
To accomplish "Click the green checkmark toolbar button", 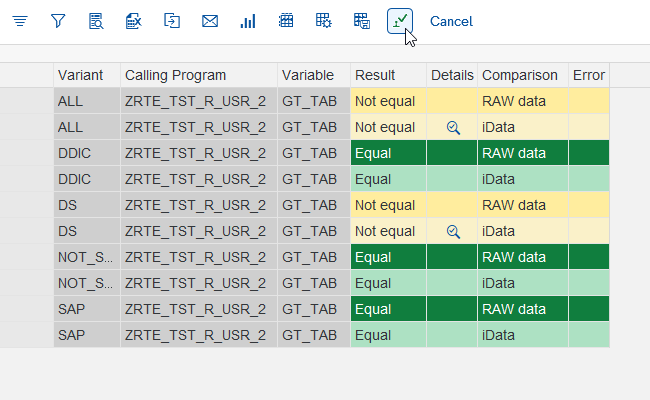I will [400, 21].
